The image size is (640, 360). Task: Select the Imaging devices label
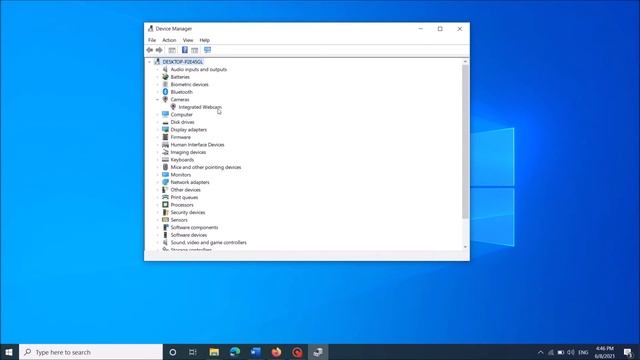[x=188, y=152]
